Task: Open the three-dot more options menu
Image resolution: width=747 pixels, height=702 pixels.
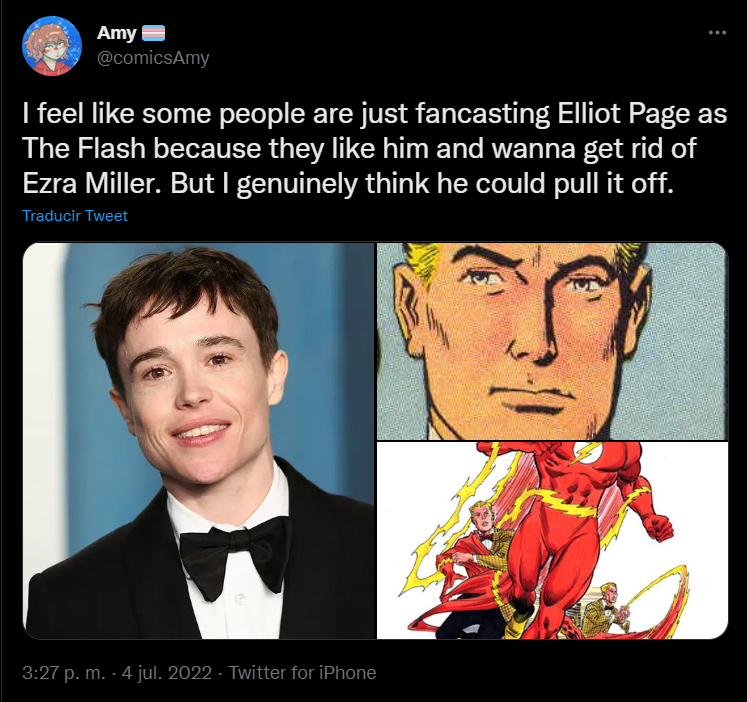Action: click(717, 33)
